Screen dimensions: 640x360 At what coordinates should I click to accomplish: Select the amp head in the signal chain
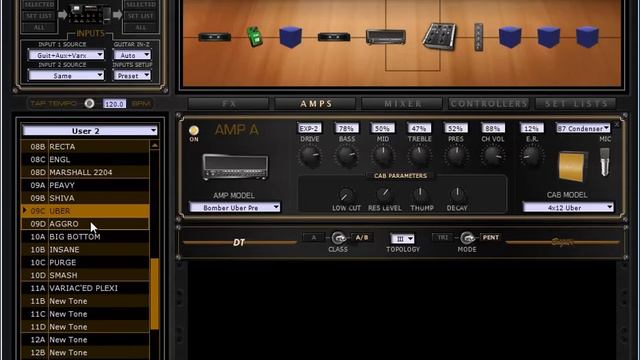[386, 37]
